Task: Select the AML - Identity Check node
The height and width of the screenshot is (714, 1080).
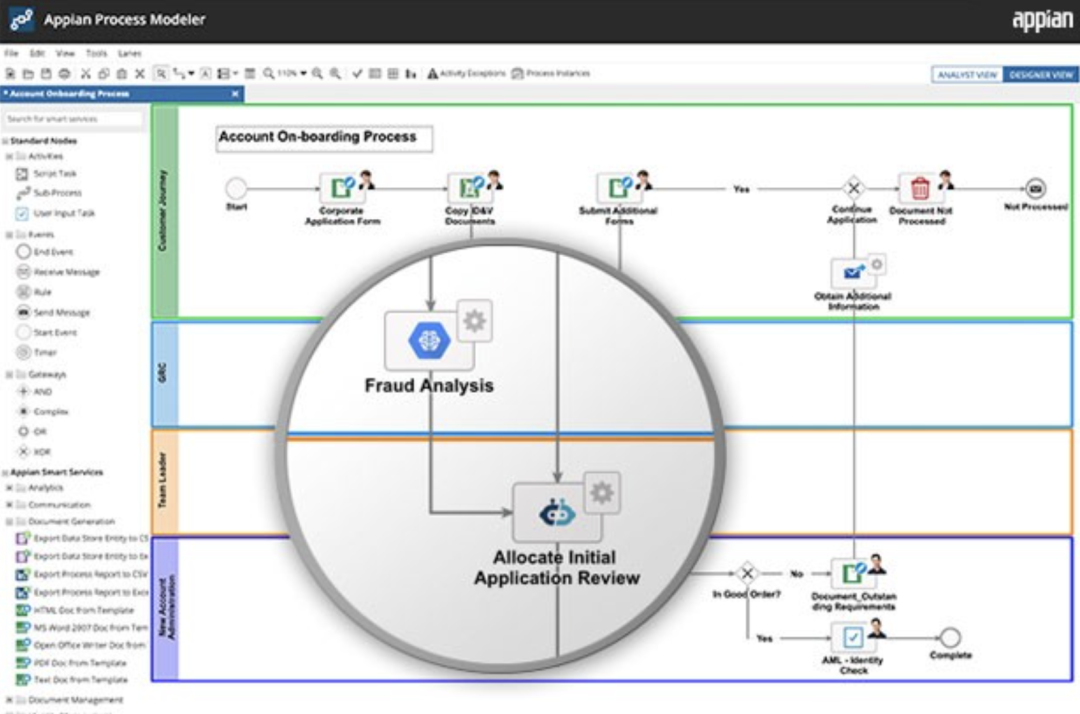Action: tap(853, 638)
